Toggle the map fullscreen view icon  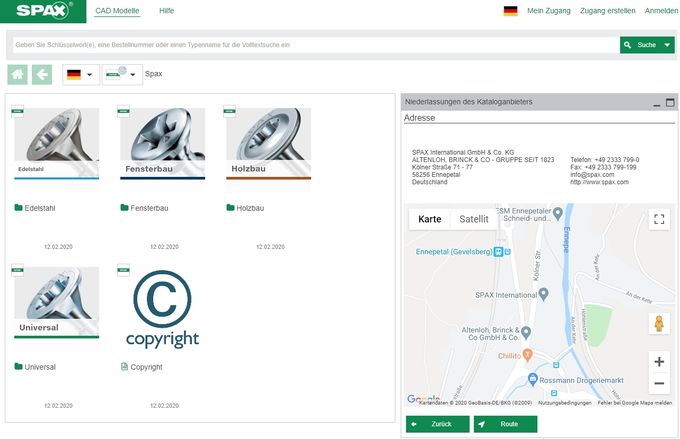[x=658, y=219]
